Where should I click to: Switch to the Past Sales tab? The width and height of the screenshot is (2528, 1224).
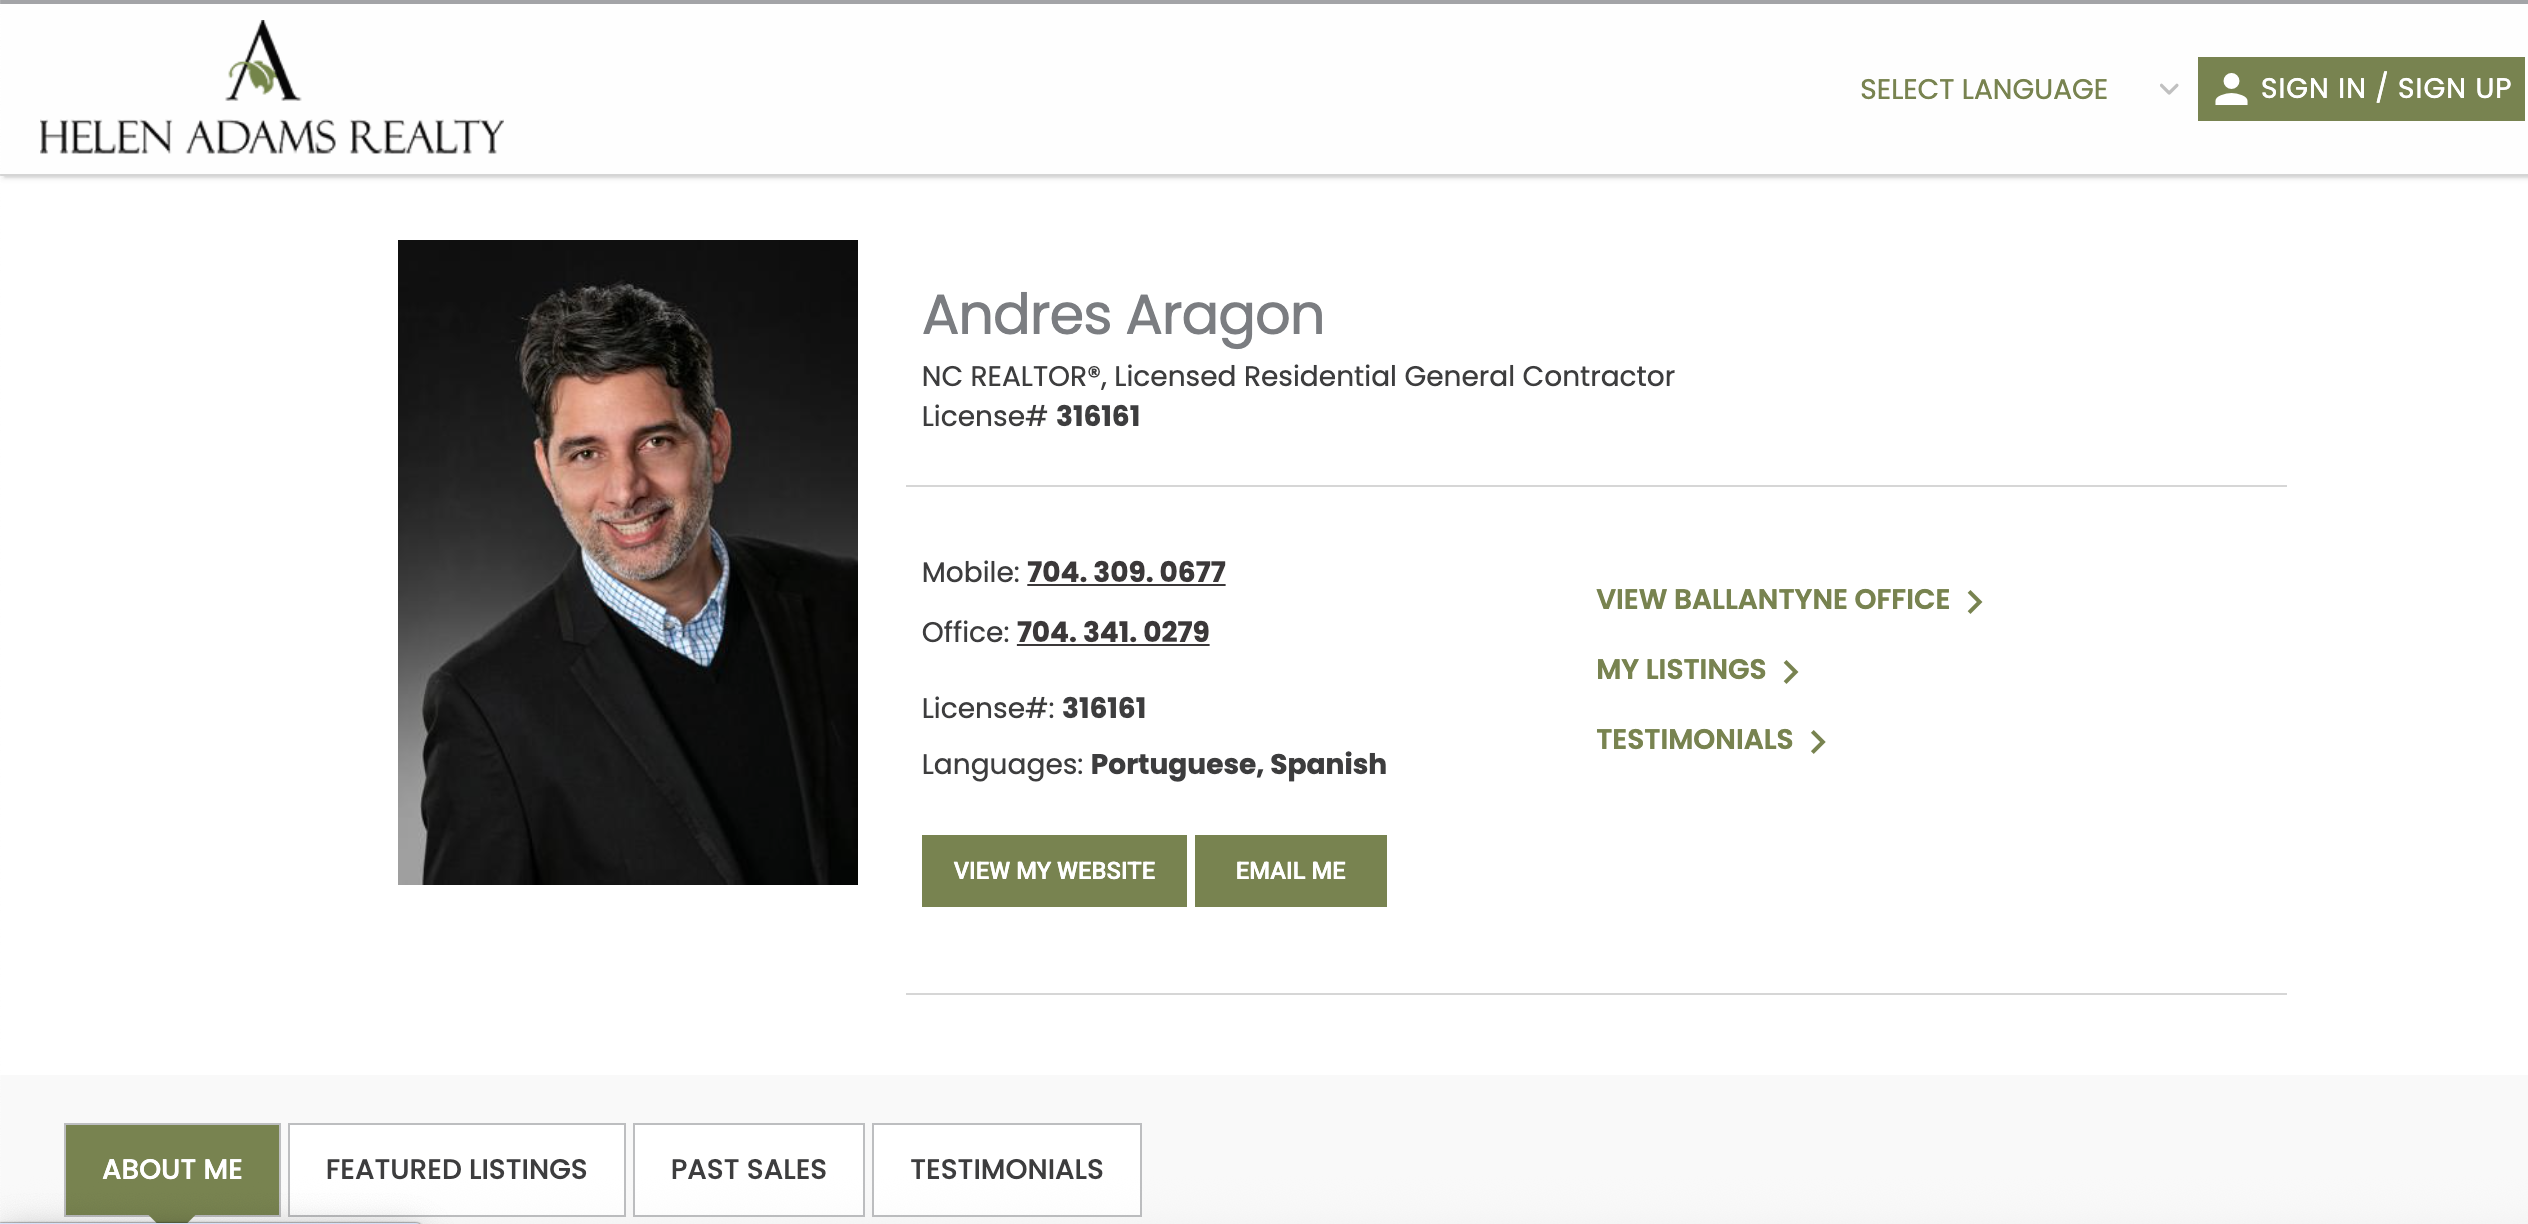(x=748, y=1169)
